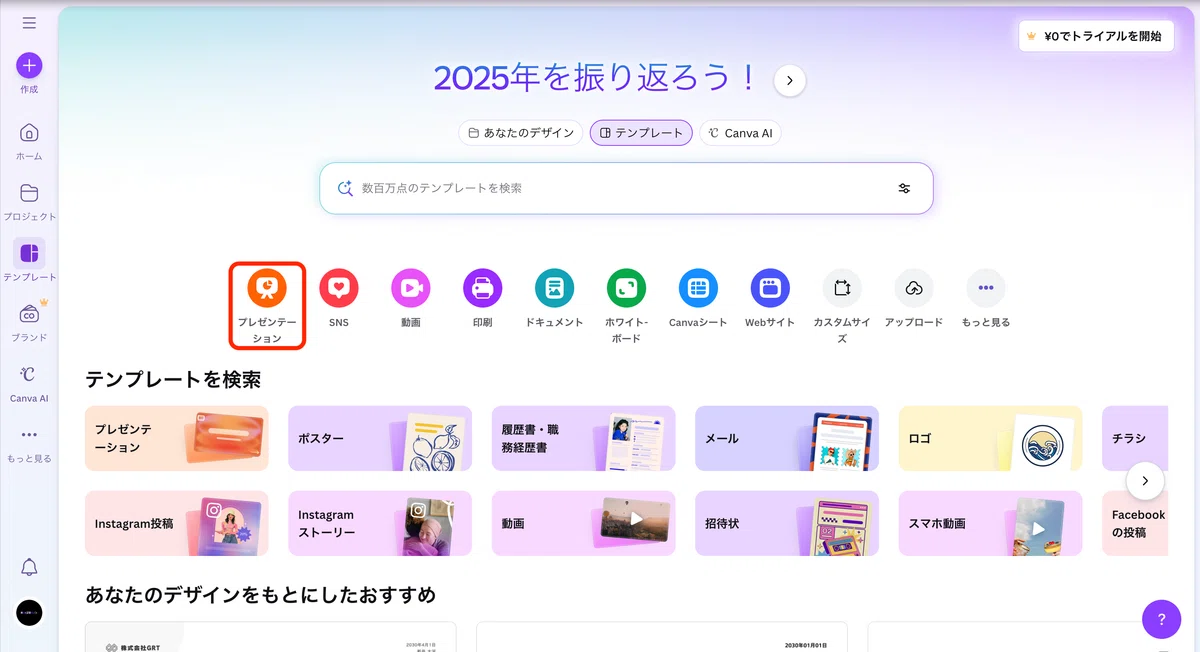Open the purple help question button

(1161, 619)
